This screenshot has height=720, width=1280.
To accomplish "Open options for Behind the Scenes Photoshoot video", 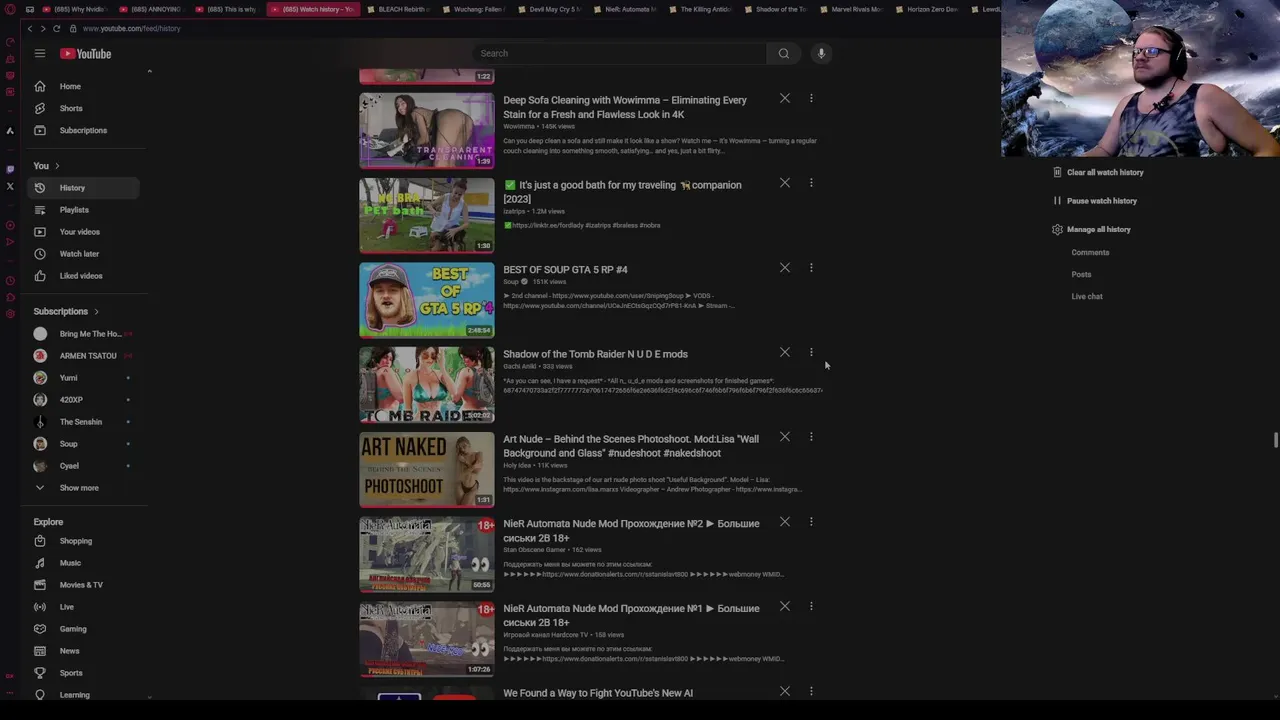I will point(811,437).
